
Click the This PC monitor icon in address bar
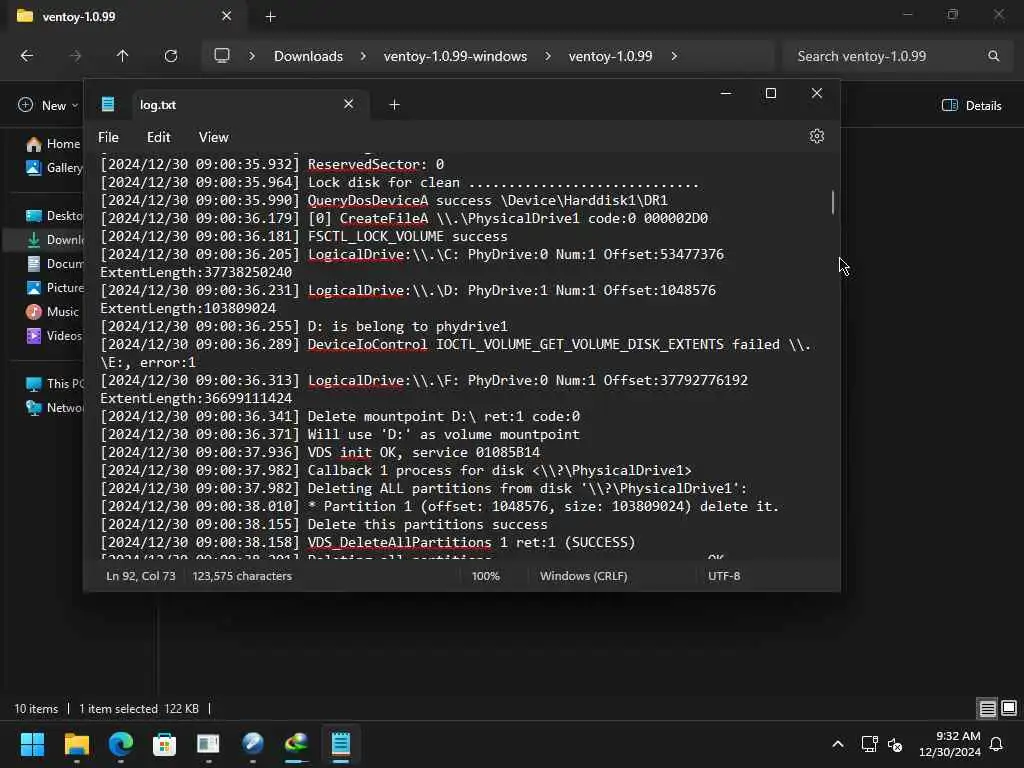point(222,56)
